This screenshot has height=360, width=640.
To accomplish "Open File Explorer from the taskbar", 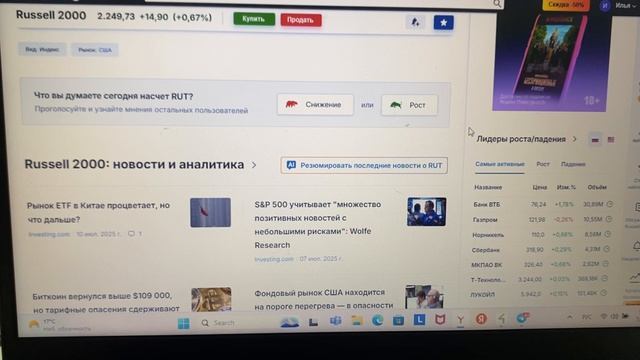I will click(357, 321).
